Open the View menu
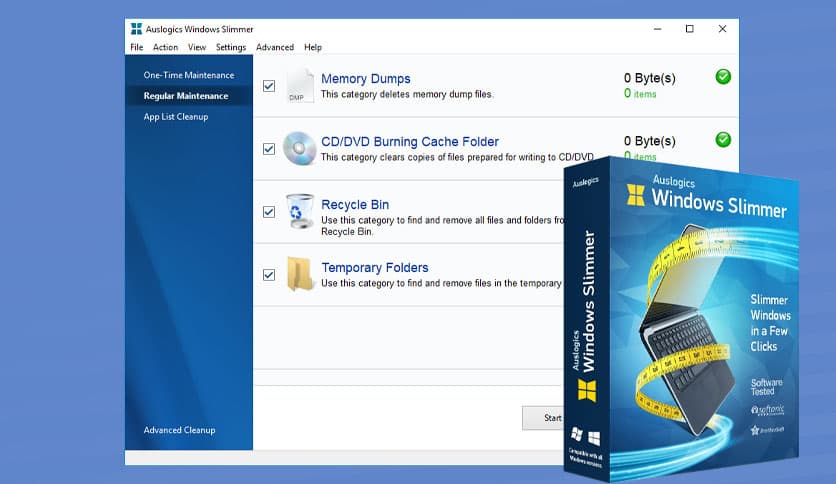The height and width of the screenshot is (484, 836). pos(197,47)
